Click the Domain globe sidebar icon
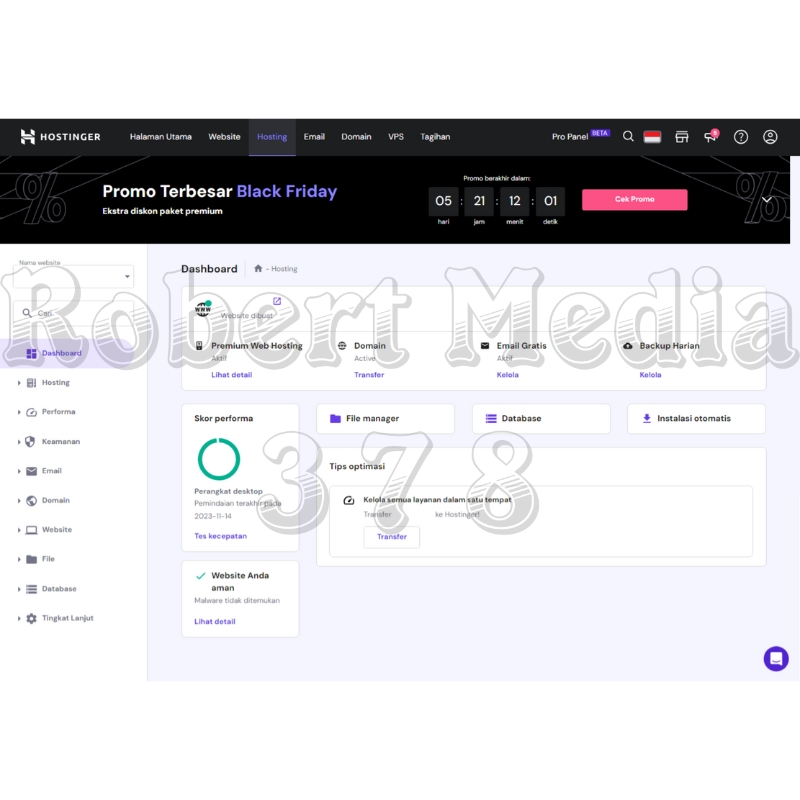 [31, 501]
